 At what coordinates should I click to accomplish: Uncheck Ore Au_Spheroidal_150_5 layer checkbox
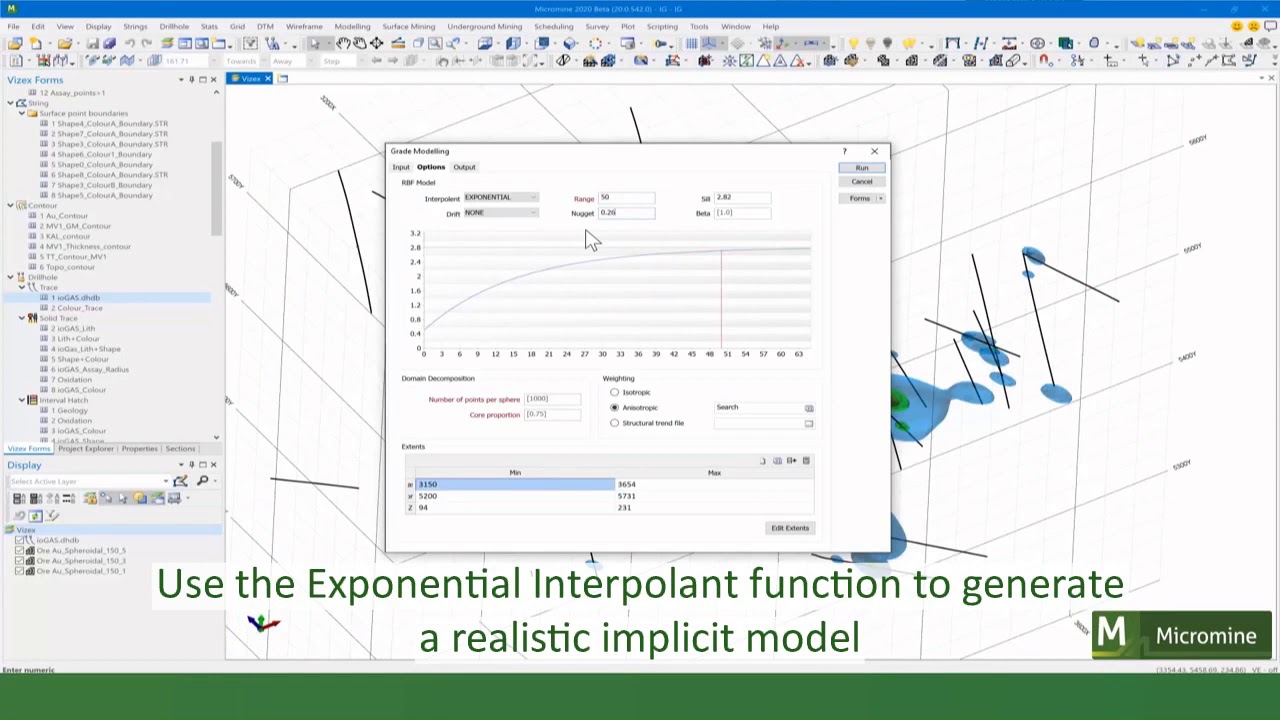[x=19, y=550]
